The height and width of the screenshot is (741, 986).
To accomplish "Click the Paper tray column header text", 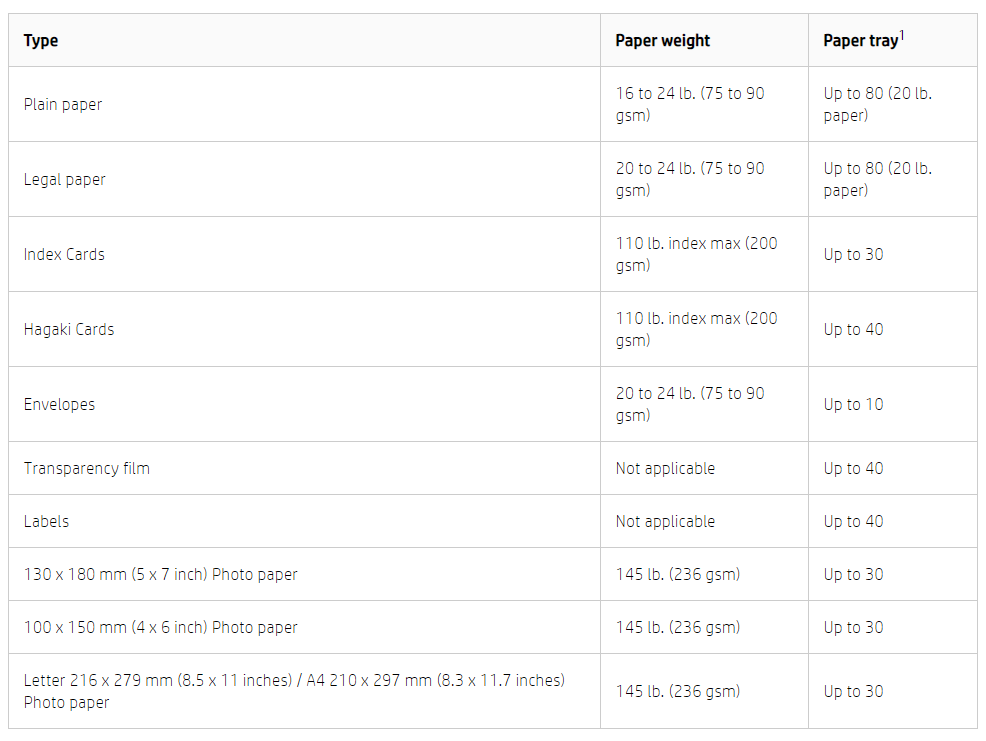I will (859, 41).
